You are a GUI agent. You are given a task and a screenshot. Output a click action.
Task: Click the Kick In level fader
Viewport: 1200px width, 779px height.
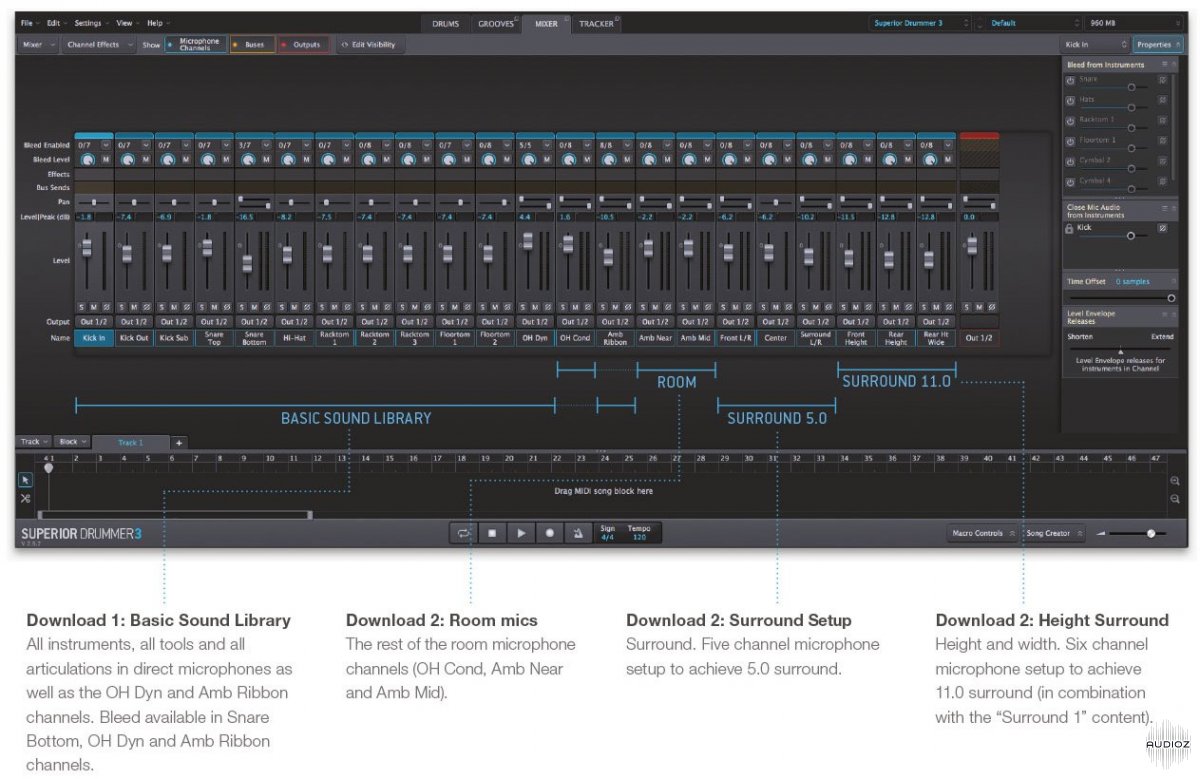coord(87,247)
